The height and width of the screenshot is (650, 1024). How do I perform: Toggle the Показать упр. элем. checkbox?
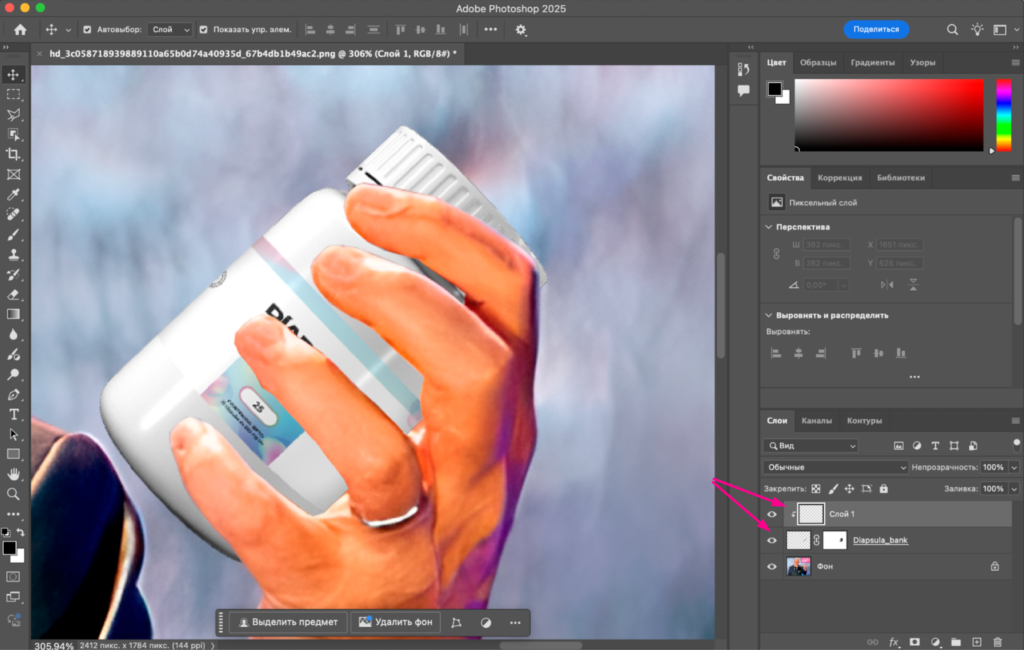tap(204, 30)
